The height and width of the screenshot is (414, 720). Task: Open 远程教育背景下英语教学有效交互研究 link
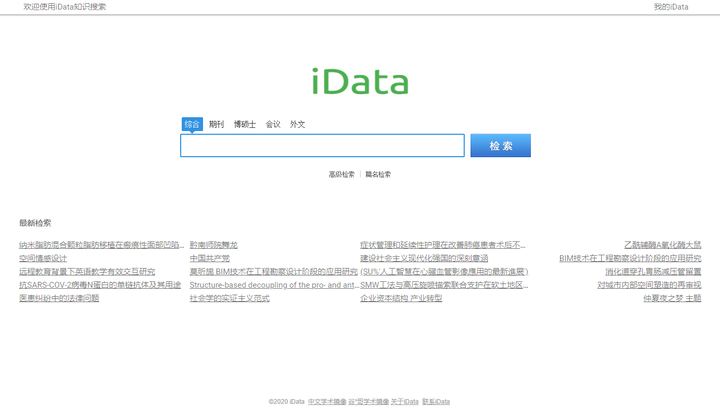point(87,272)
